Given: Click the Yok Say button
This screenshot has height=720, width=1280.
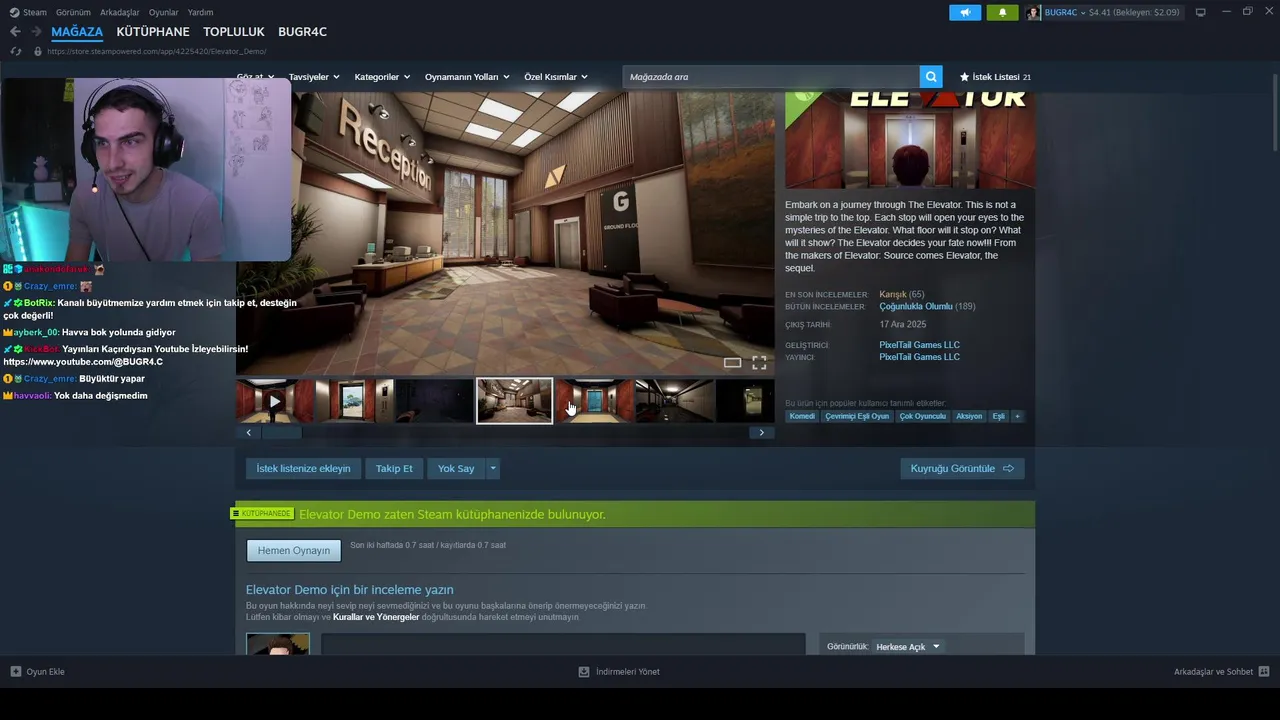Looking at the screenshot, I should [456, 468].
